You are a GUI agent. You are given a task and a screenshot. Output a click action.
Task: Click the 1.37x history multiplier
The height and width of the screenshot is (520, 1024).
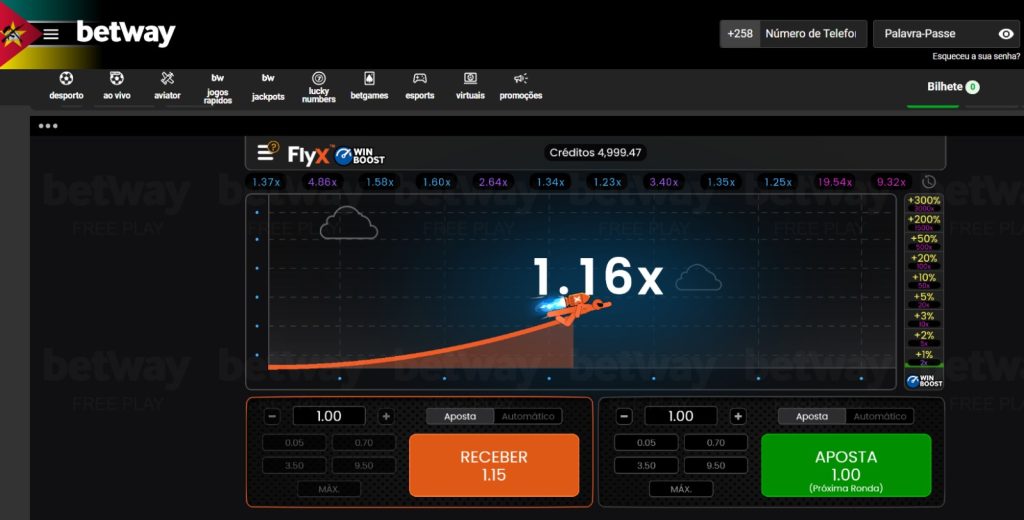[x=266, y=182]
